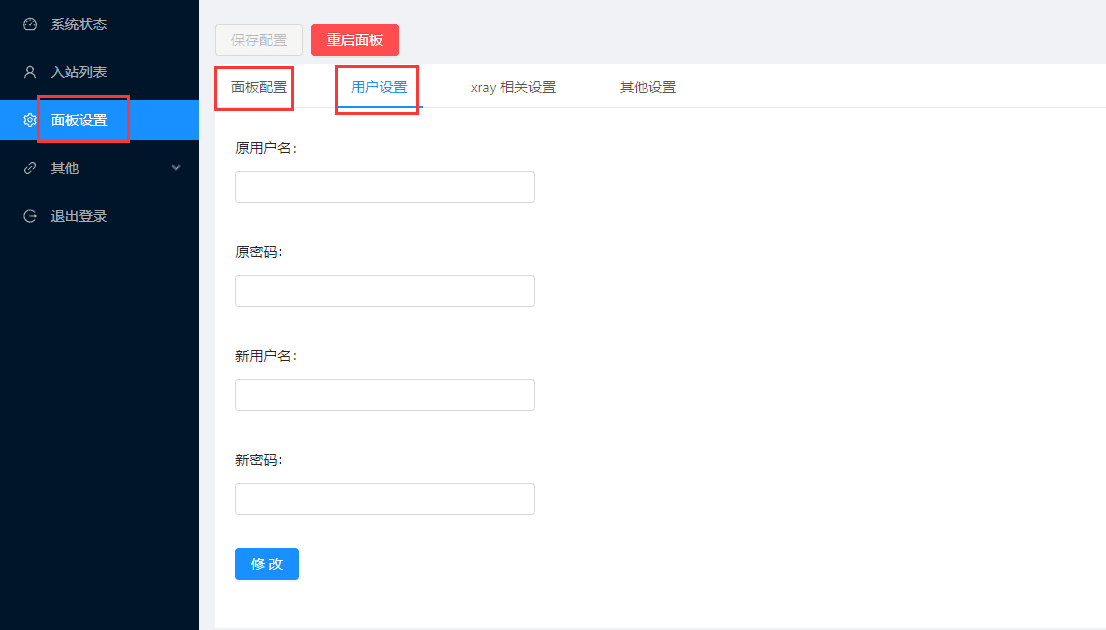Switch to the xray 相关设置 tab
The height and width of the screenshot is (630, 1106).
513,87
